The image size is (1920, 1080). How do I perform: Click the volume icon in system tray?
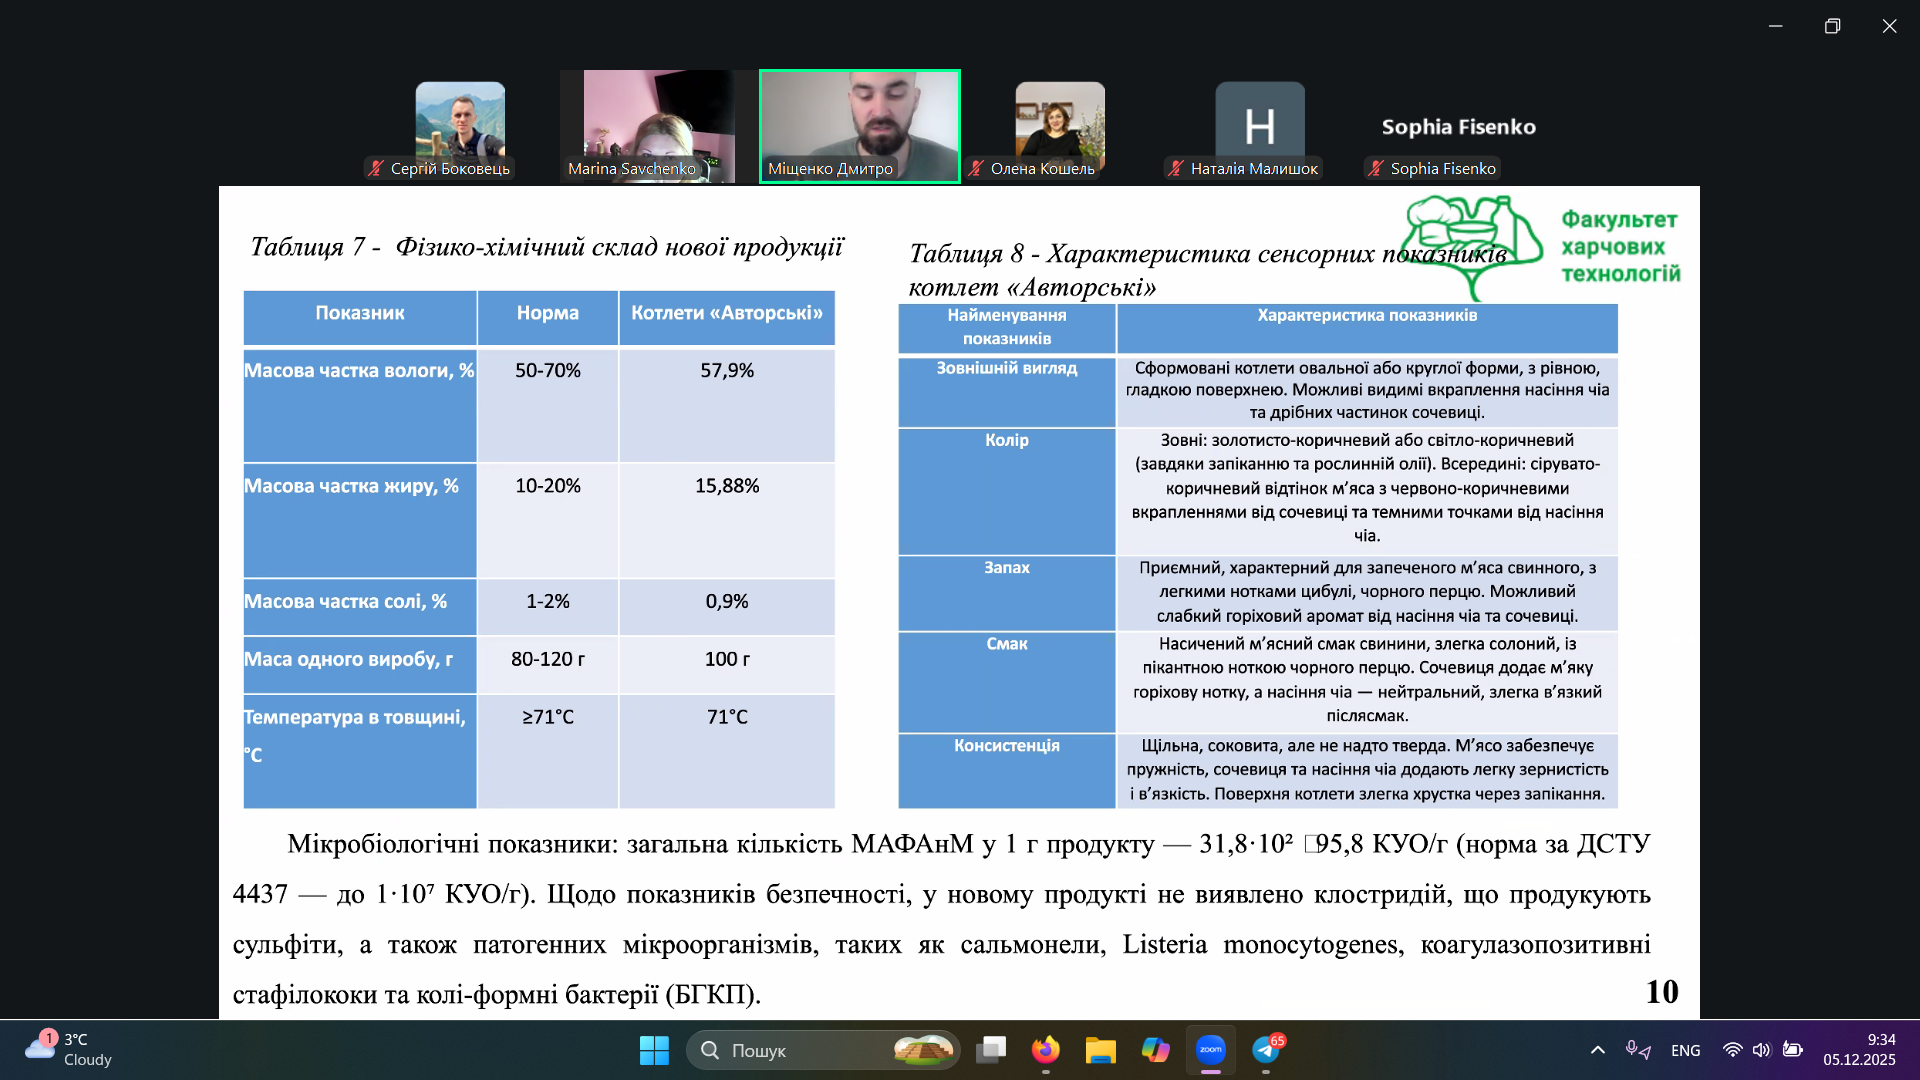coord(1761,1050)
